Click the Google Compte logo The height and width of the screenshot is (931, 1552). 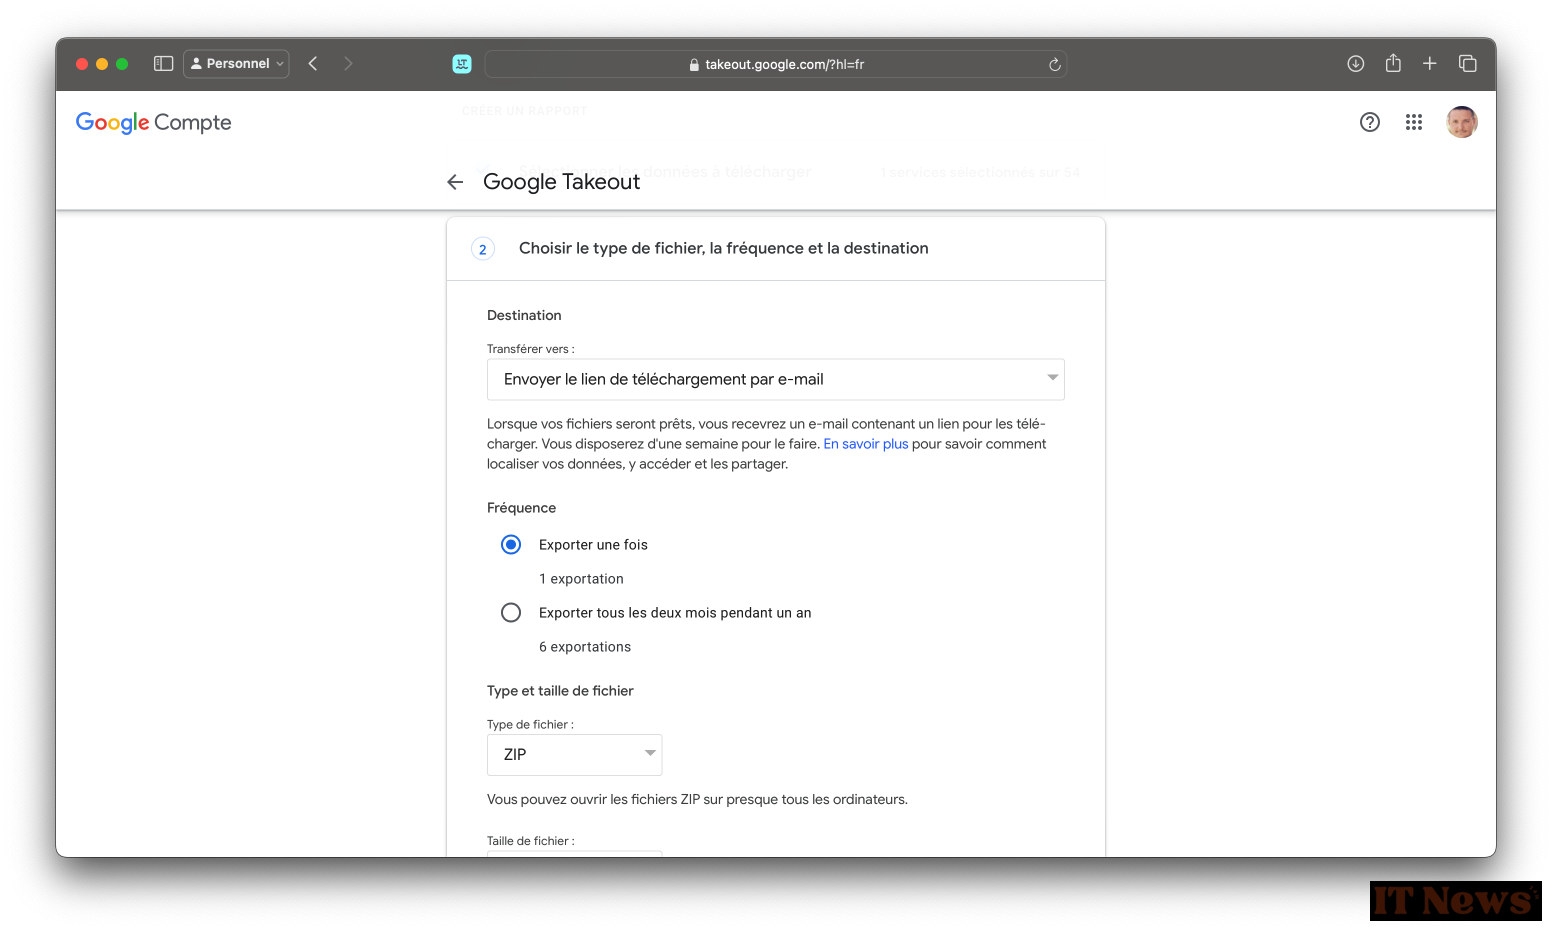[154, 122]
